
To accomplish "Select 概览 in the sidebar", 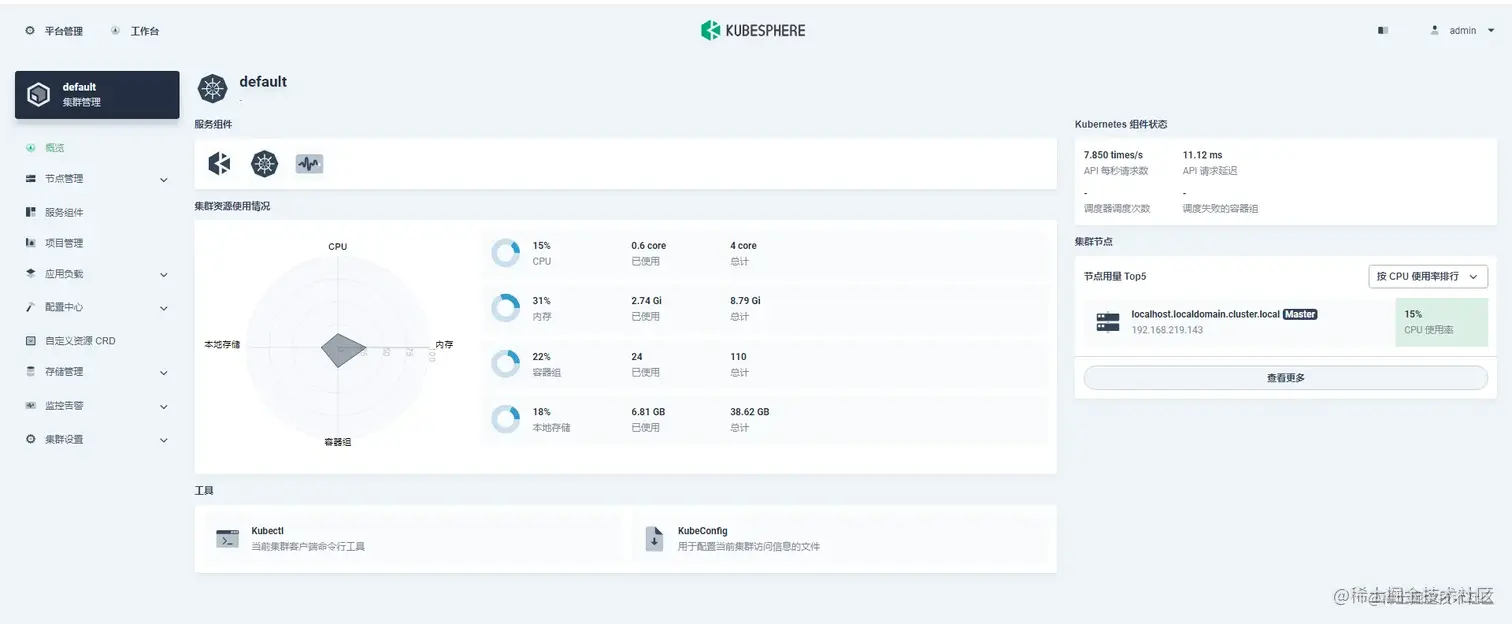I will click(x=54, y=148).
